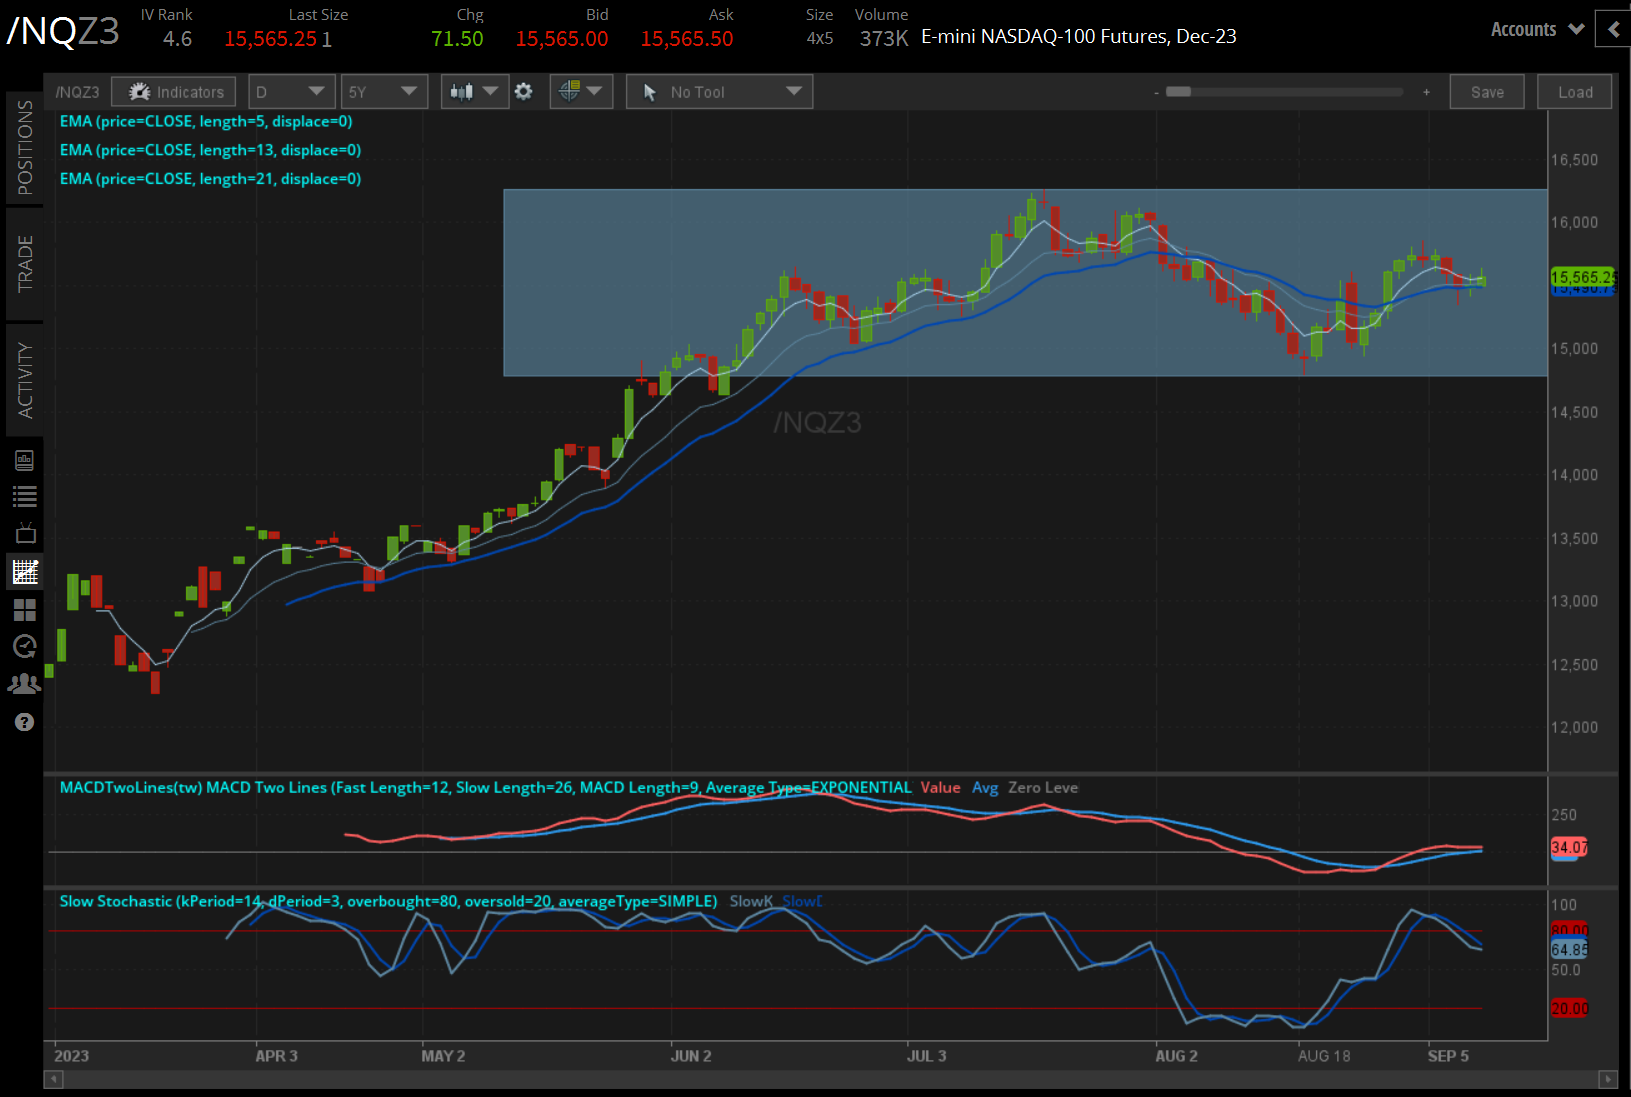
Task: Click the Save button
Action: [x=1486, y=92]
